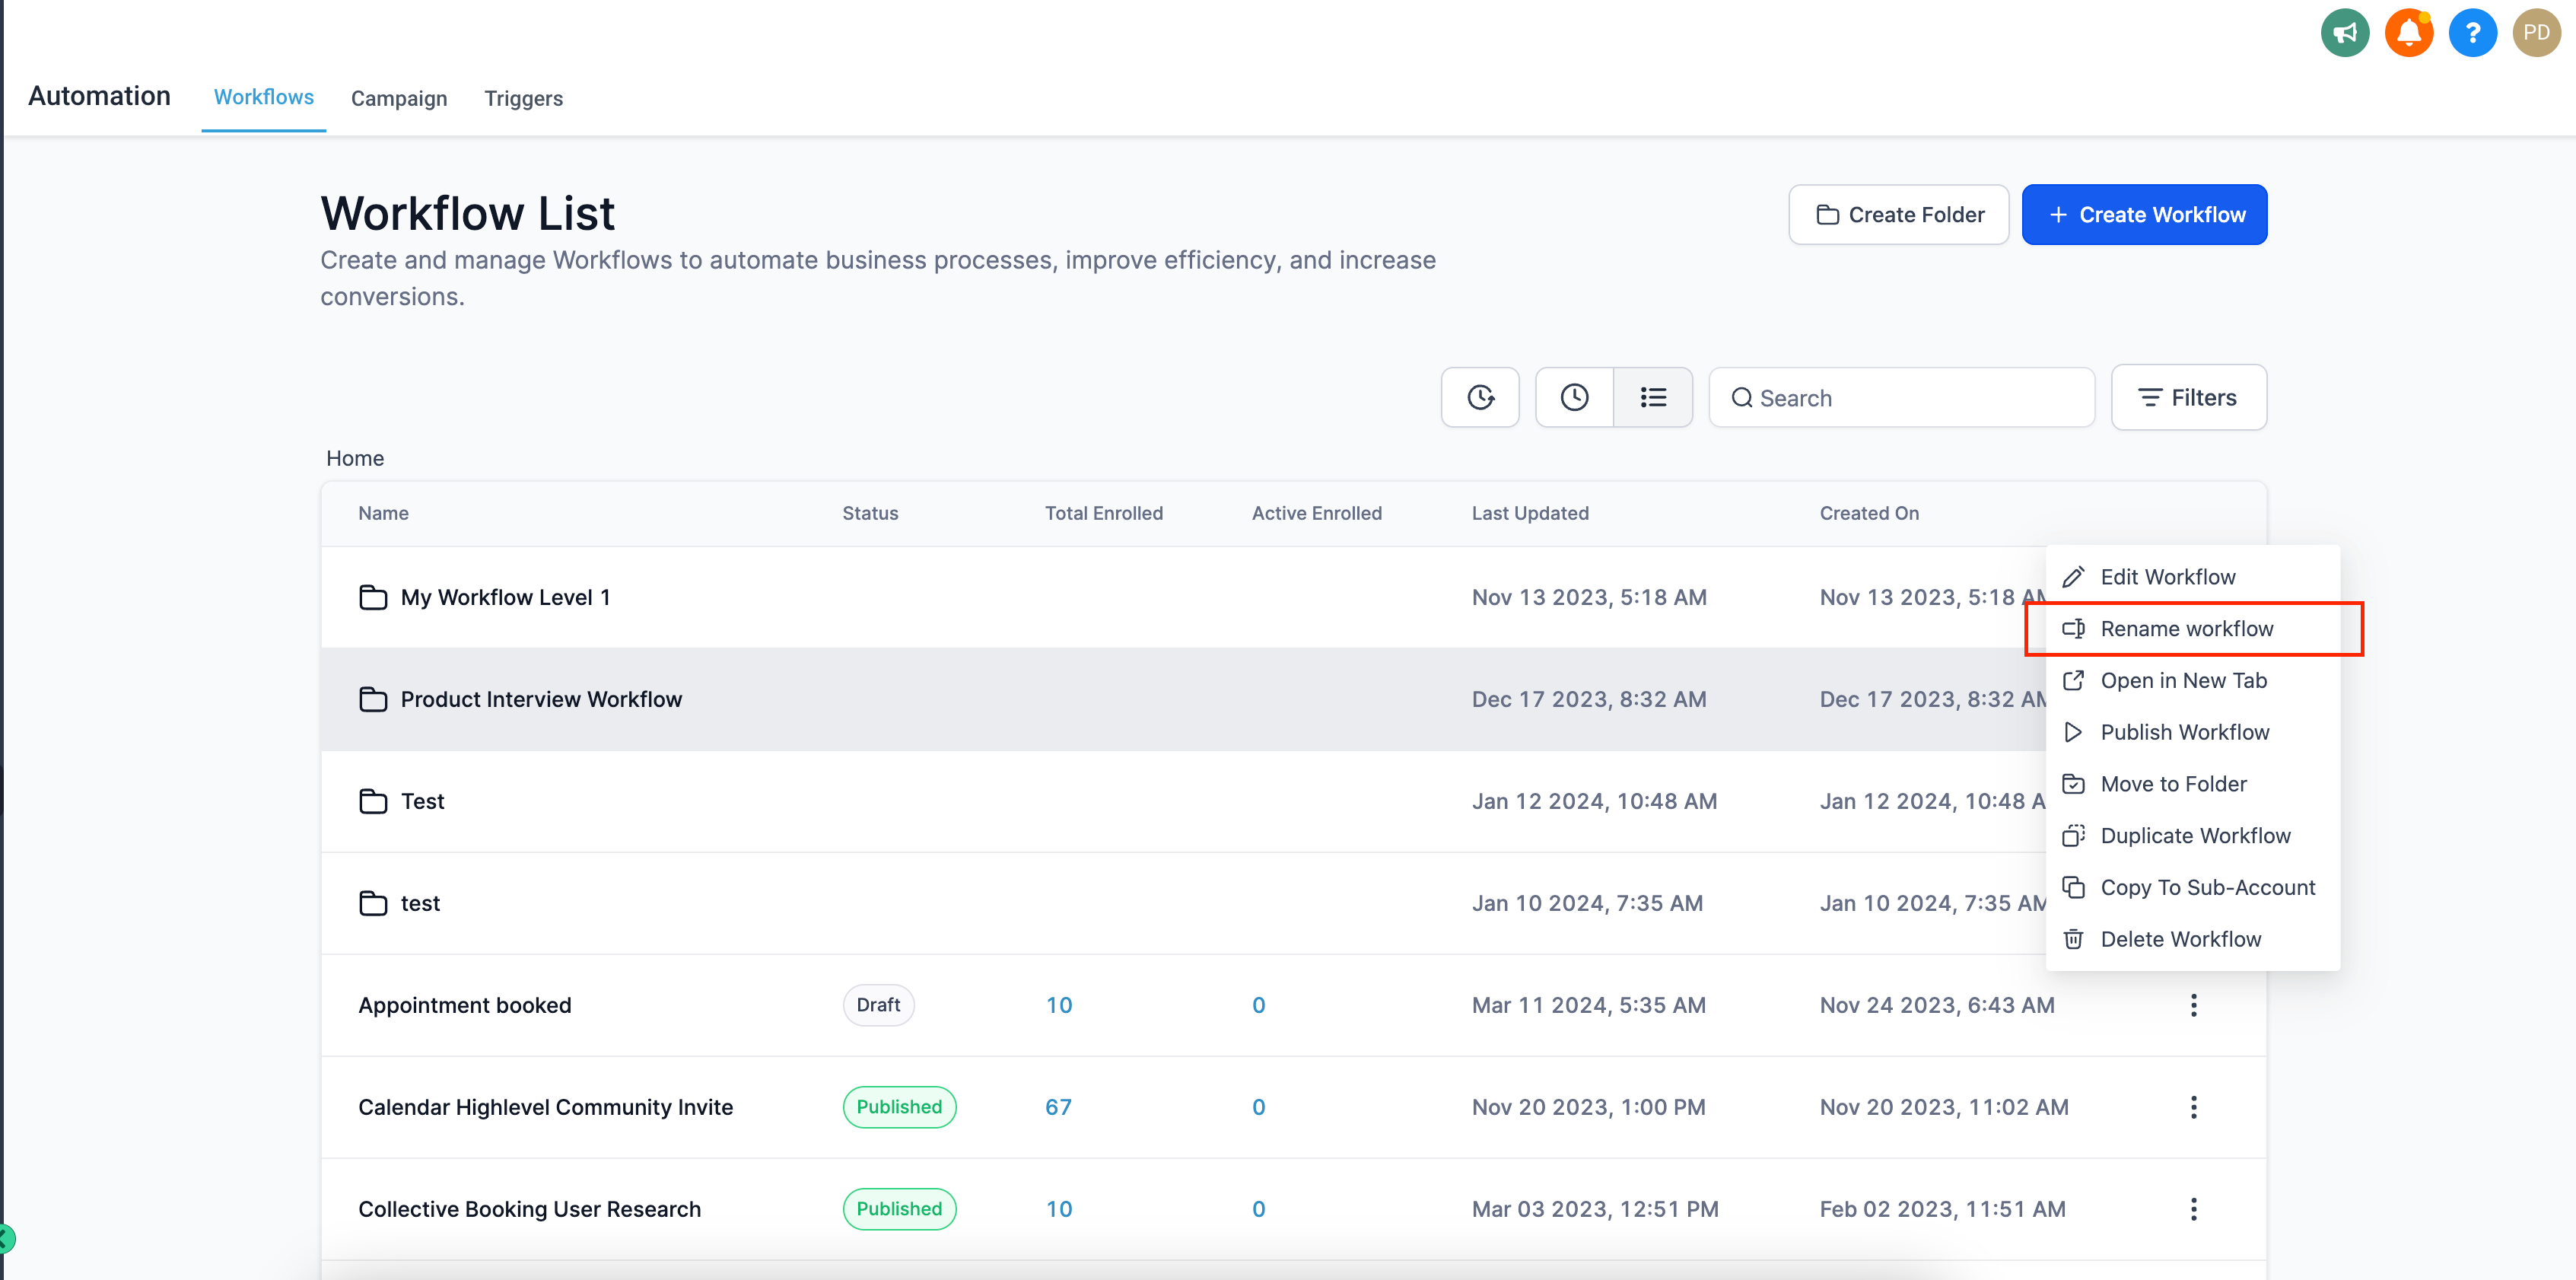Open three-dot menu for Appointment booked

(x=2193, y=1005)
